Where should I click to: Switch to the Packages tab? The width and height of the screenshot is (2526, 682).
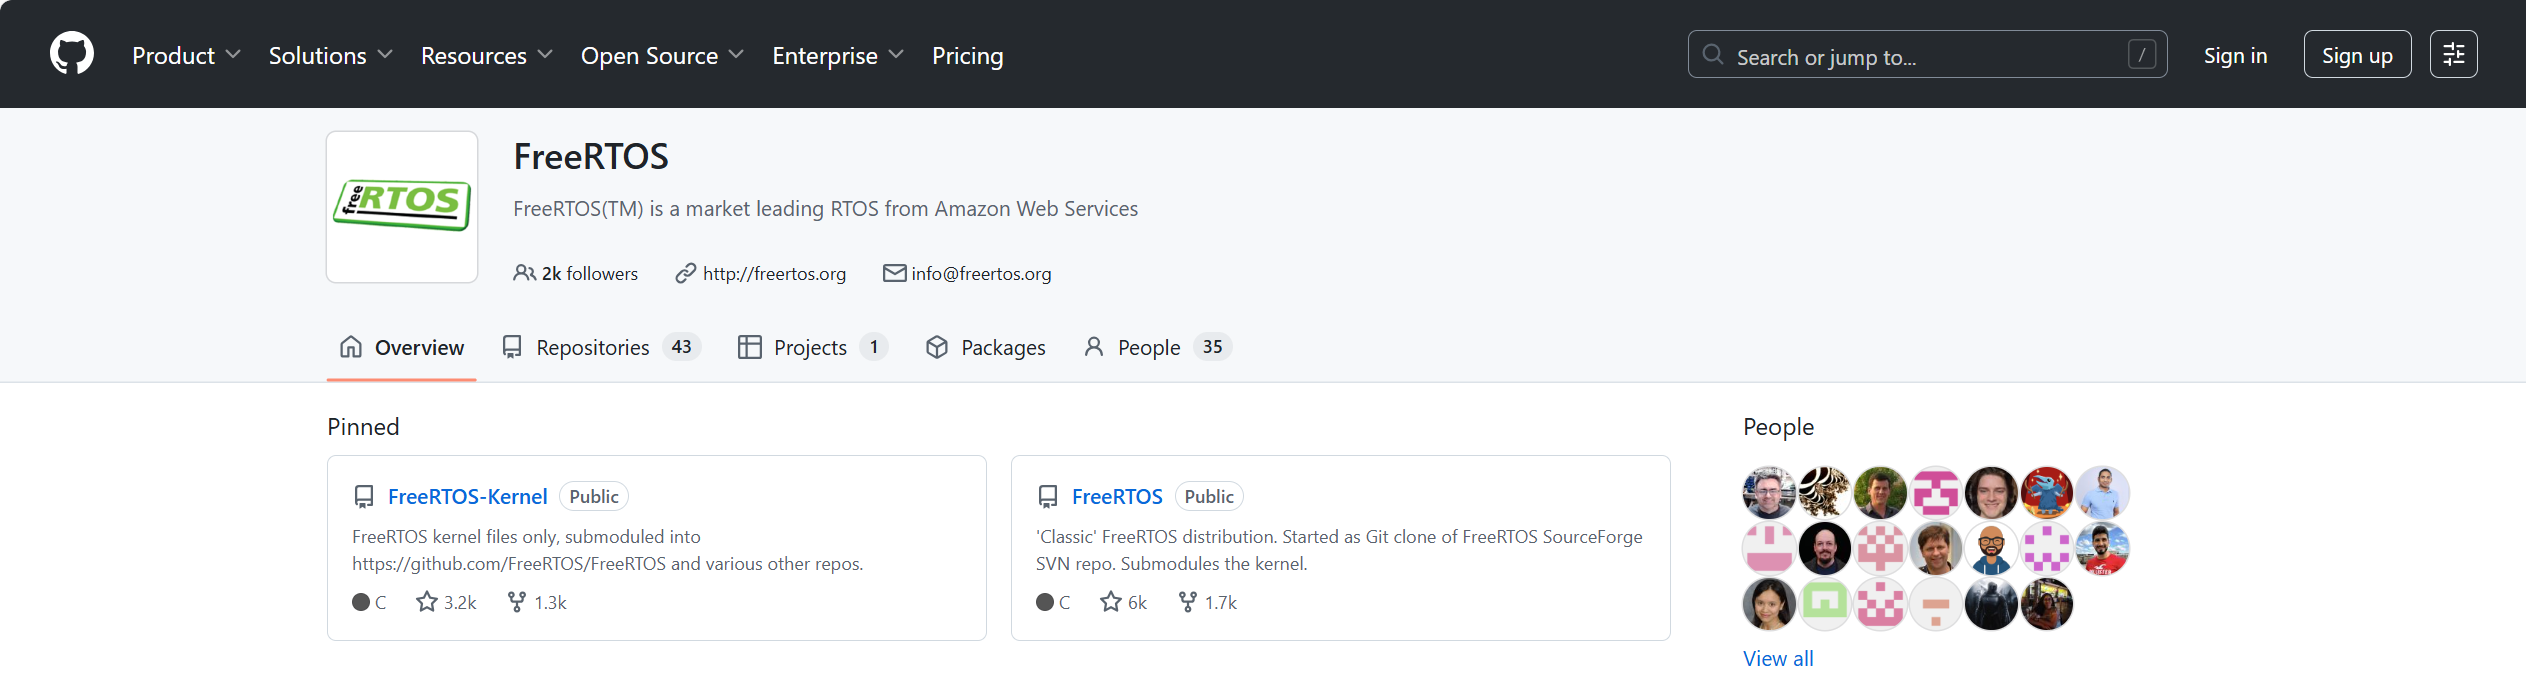coord(986,347)
